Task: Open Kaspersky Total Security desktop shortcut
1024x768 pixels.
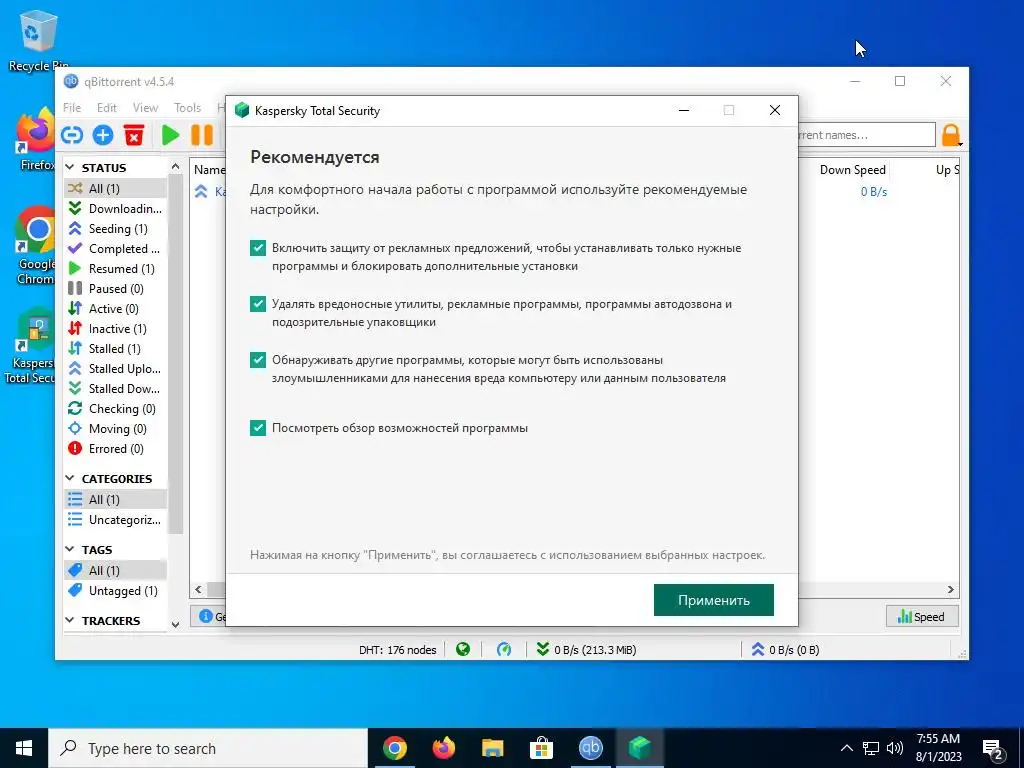Action: tap(31, 346)
